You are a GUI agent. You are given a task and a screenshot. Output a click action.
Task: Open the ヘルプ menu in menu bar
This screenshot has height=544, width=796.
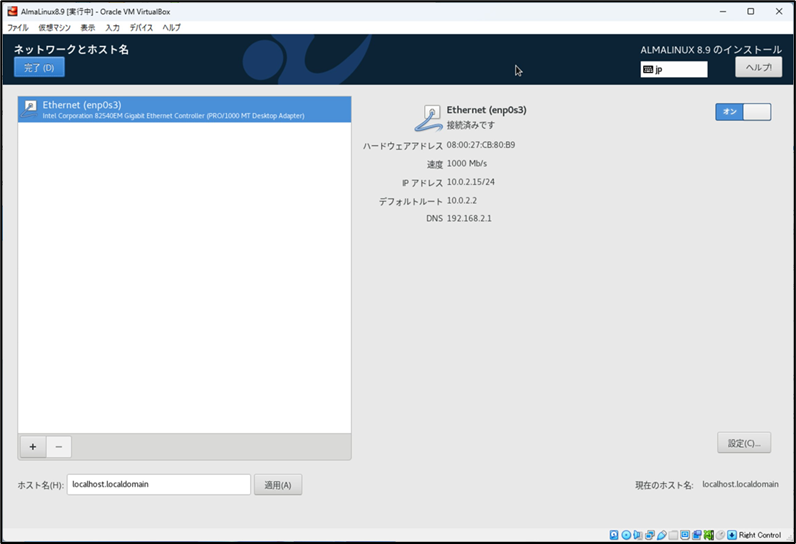coord(172,27)
